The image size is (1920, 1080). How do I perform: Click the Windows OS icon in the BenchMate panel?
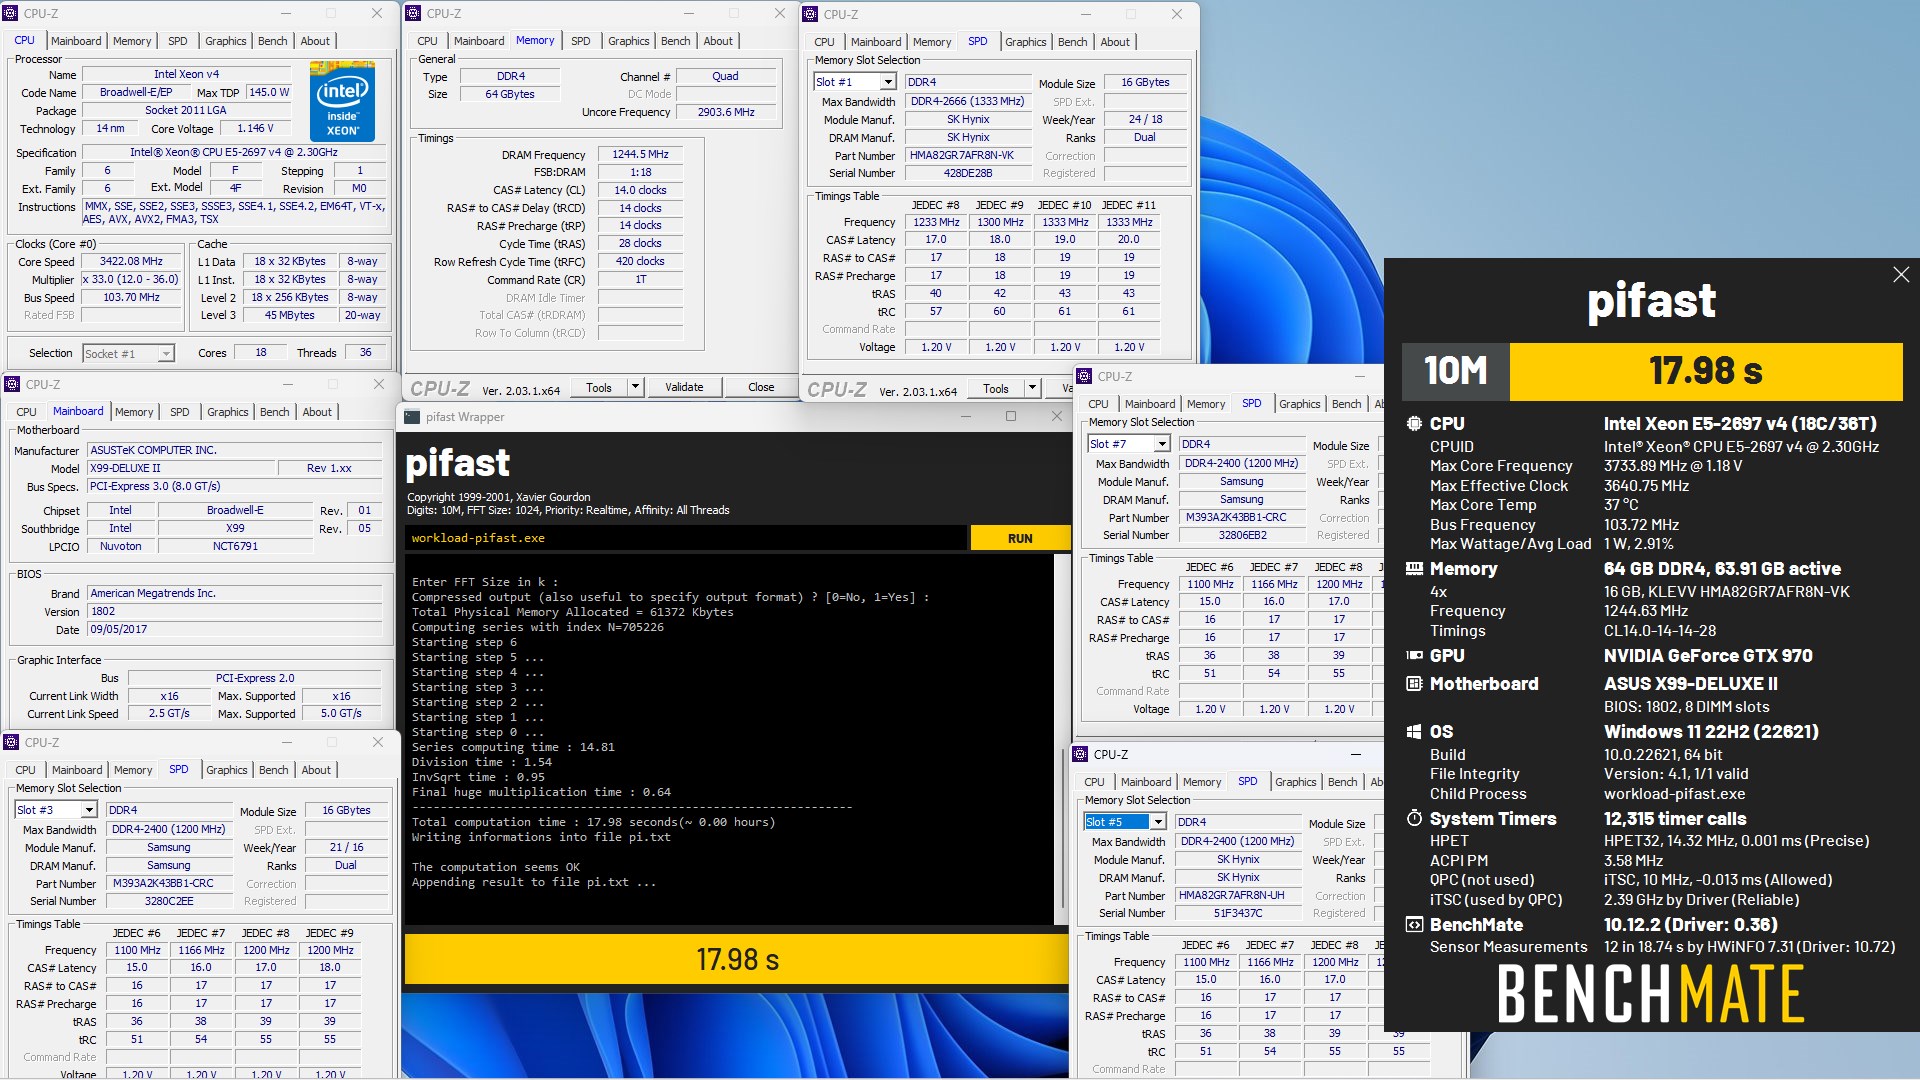click(x=1414, y=731)
